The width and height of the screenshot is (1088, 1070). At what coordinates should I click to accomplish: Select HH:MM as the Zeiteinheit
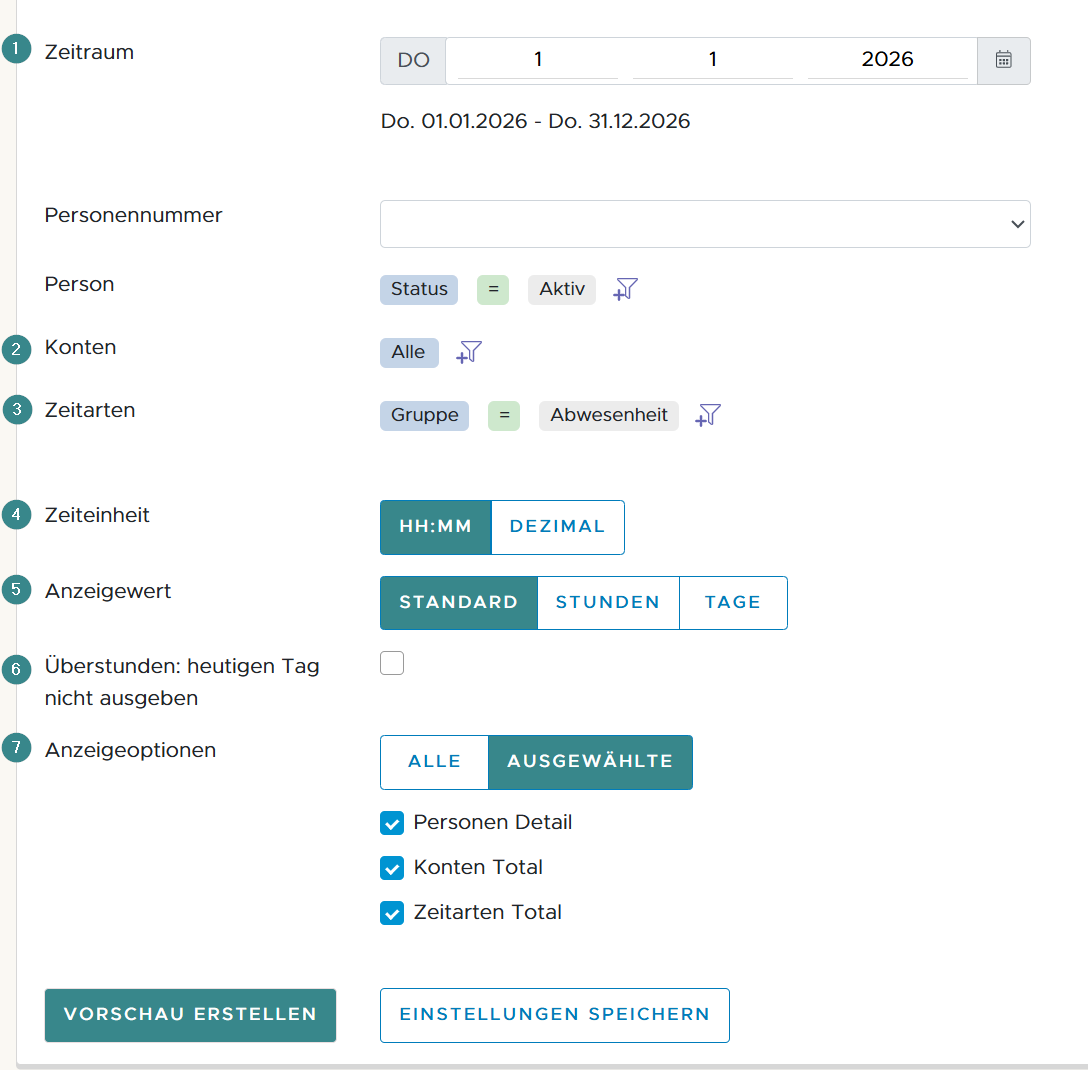click(436, 527)
